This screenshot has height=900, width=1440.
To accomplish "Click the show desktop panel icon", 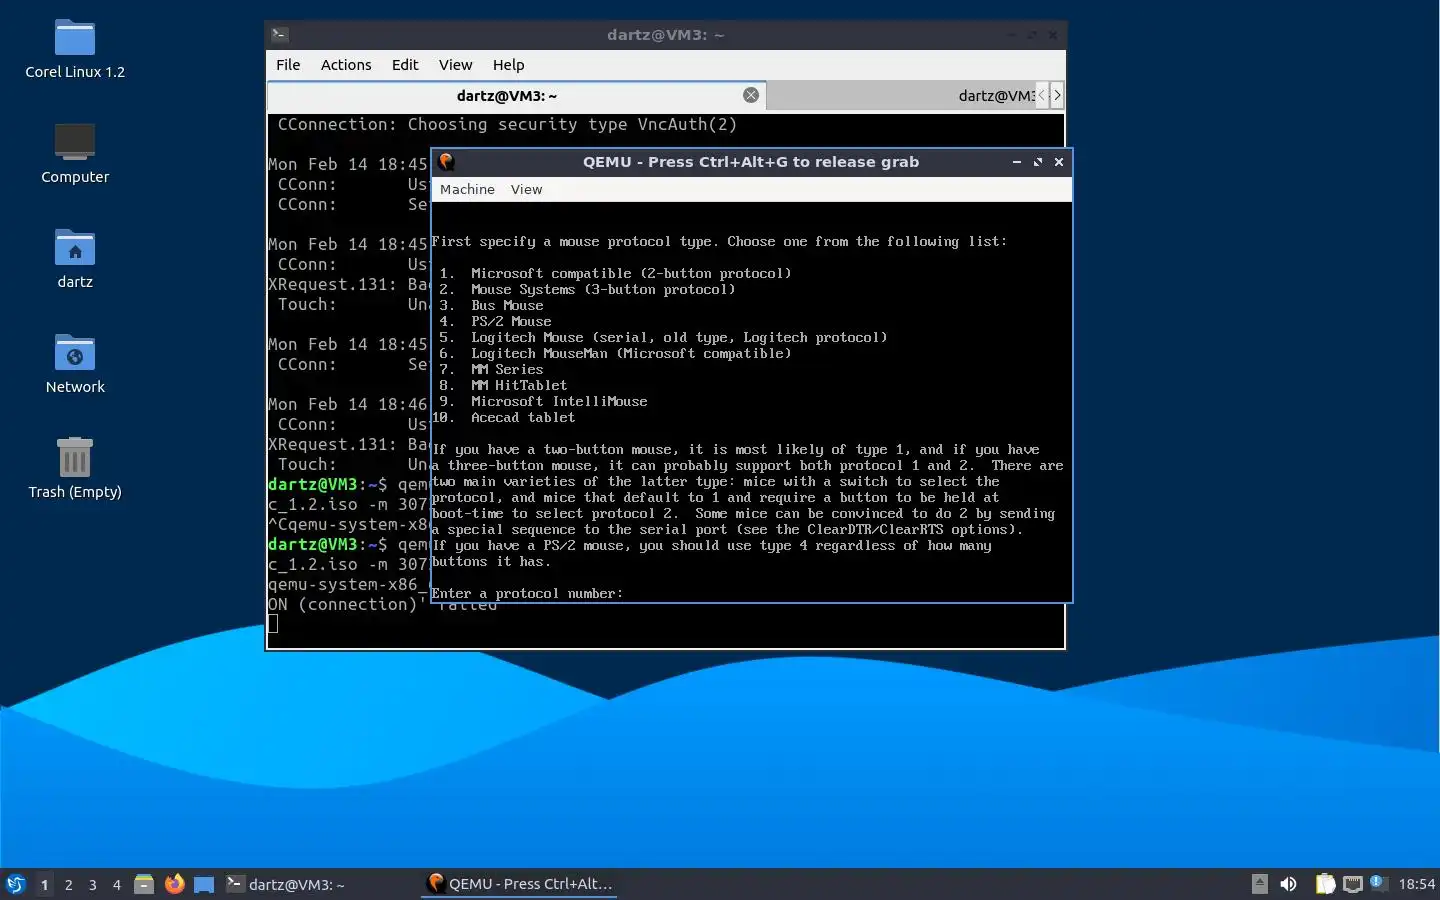I will tap(204, 884).
